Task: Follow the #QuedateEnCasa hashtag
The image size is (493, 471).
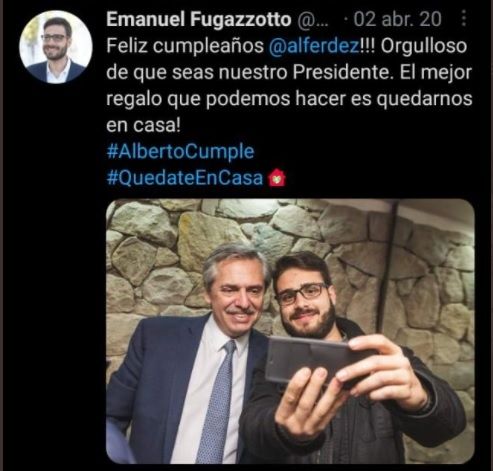Action: click(185, 178)
